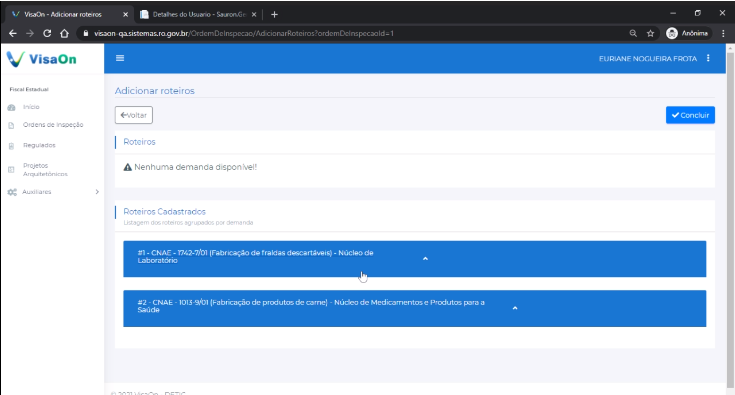Click the Concluir button
The width and height of the screenshot is (735, 395).
(x=690, y=115)
